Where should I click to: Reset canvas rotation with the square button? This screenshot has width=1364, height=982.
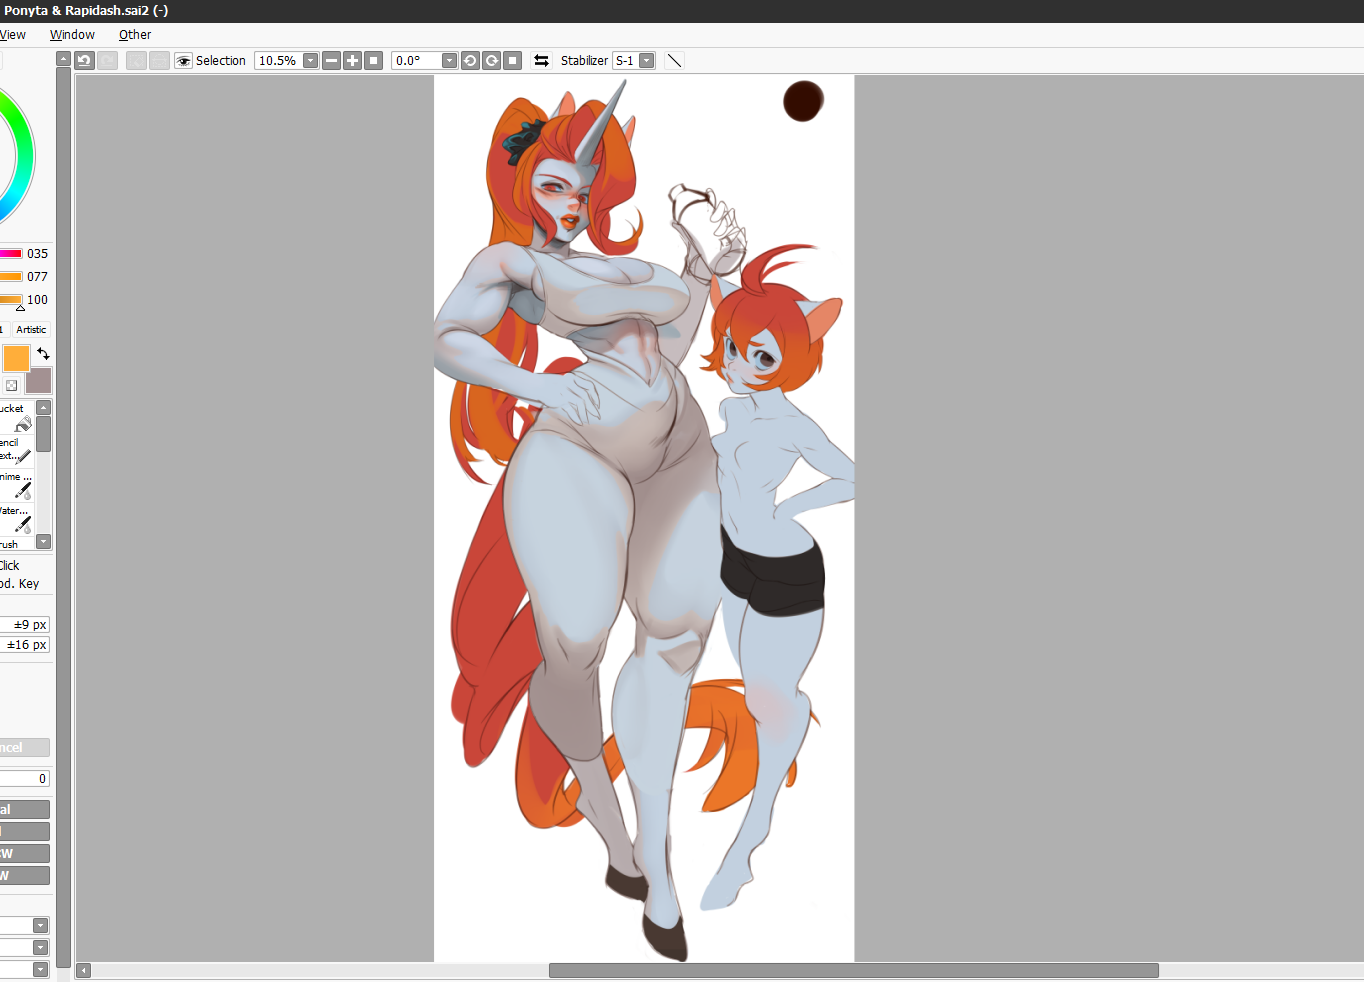(x=513, y=60)
